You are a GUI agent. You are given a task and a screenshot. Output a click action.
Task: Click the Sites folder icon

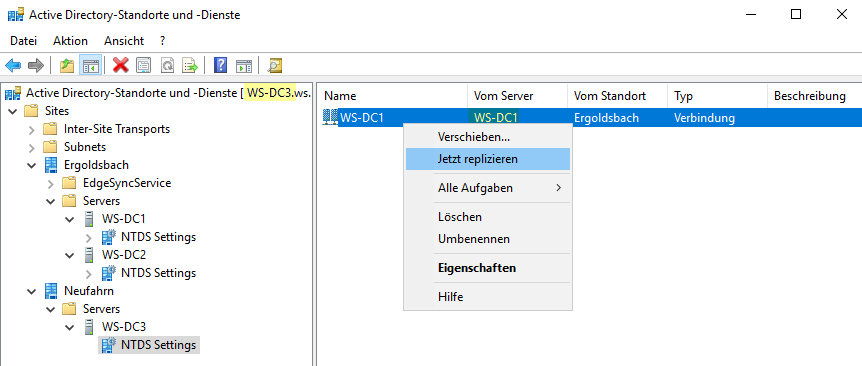click(32, 111)
